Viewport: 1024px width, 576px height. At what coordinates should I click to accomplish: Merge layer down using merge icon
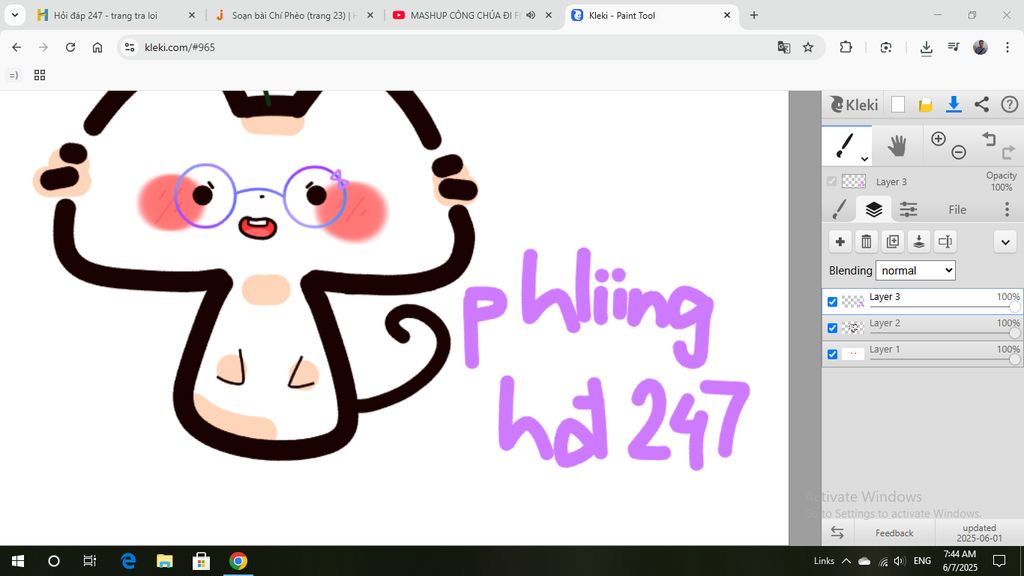pos(918,241)
